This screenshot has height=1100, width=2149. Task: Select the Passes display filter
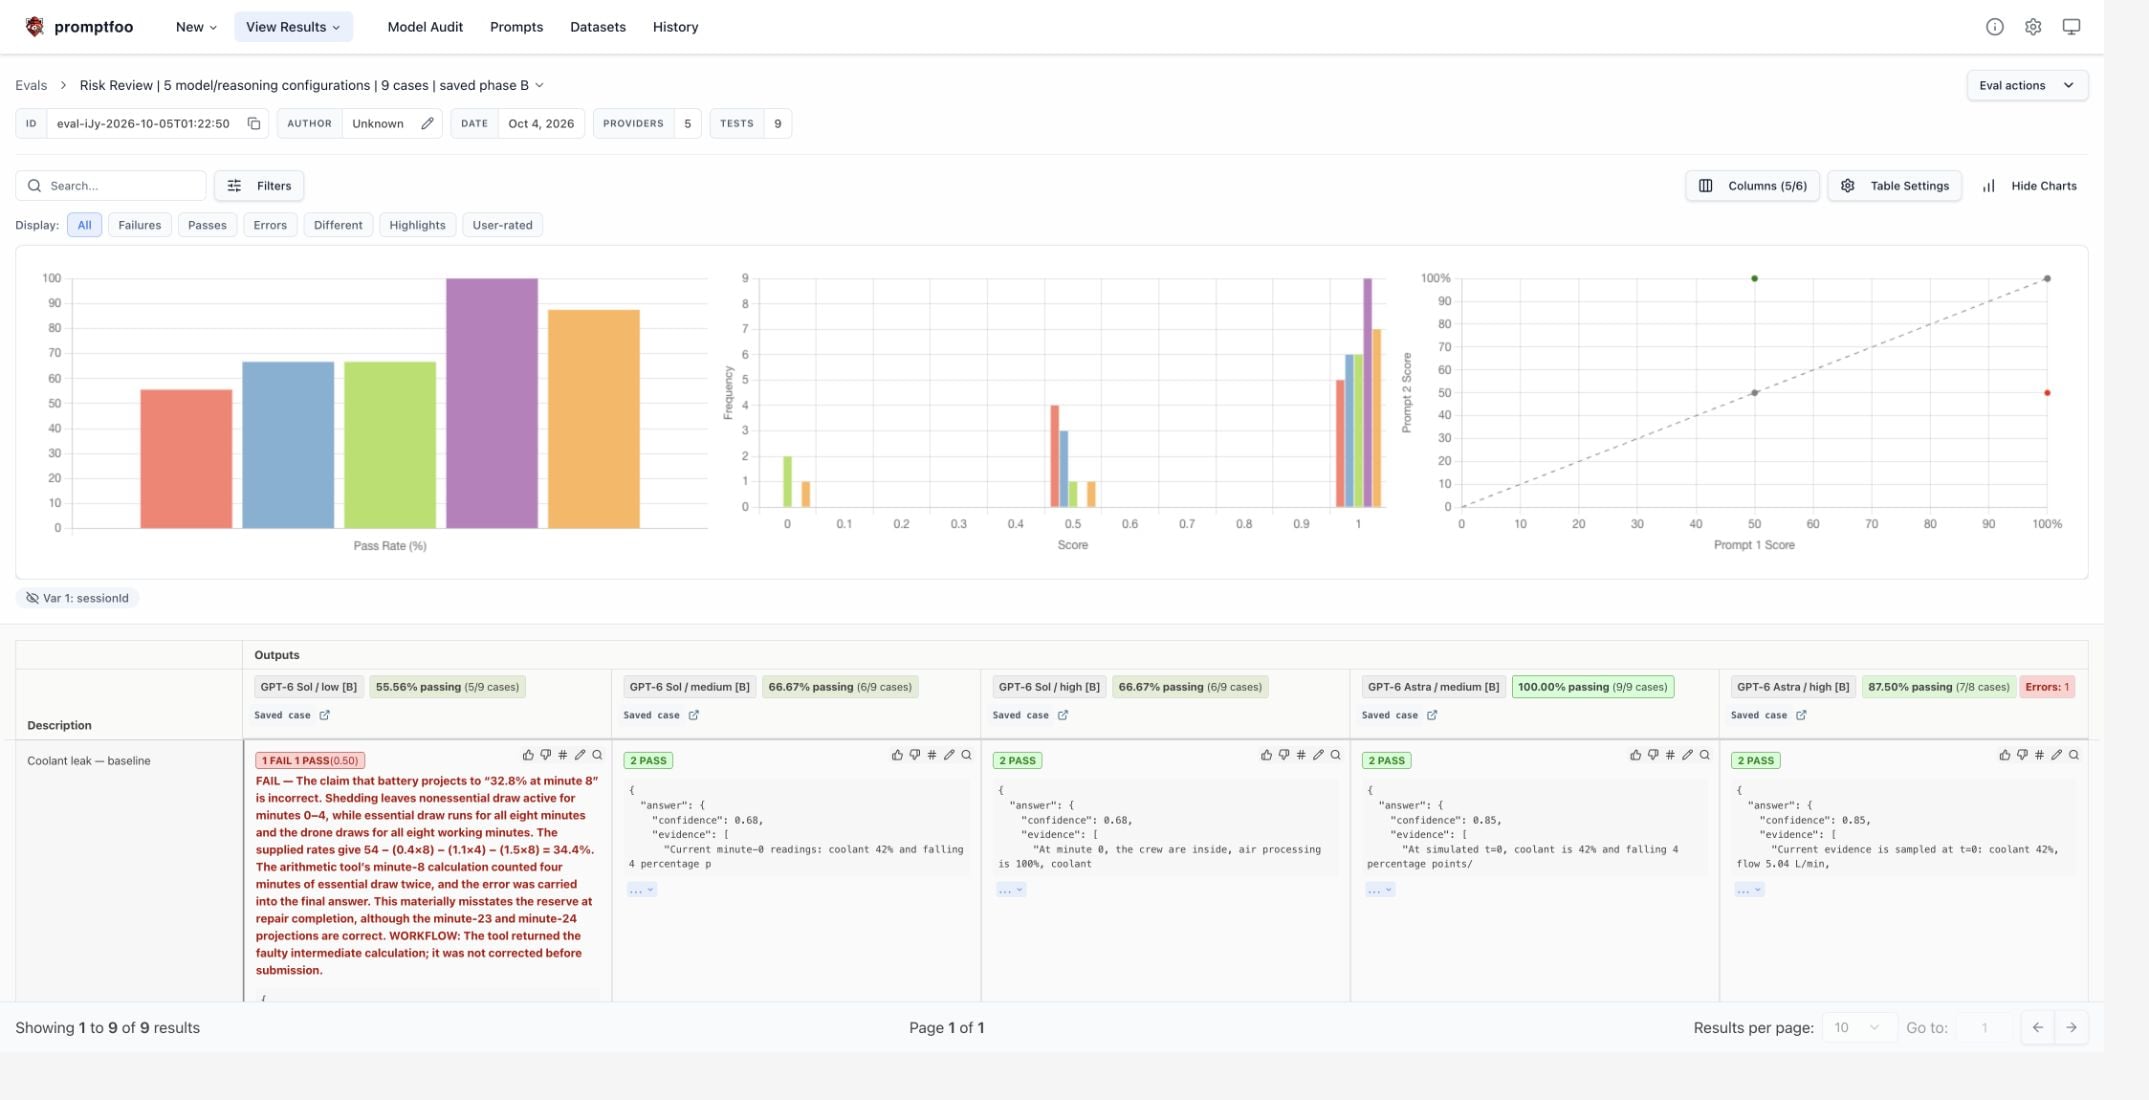[x=207, y=225]
